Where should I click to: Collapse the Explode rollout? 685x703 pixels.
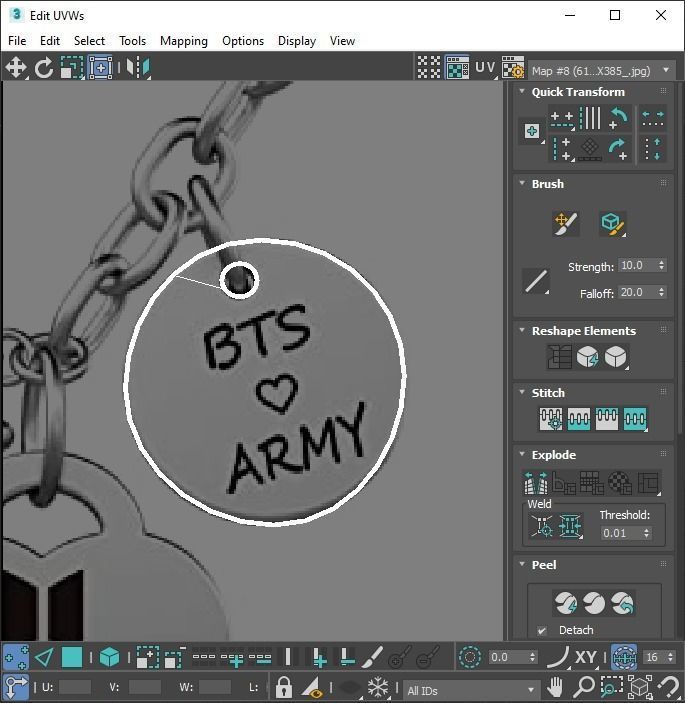[522, 454]
